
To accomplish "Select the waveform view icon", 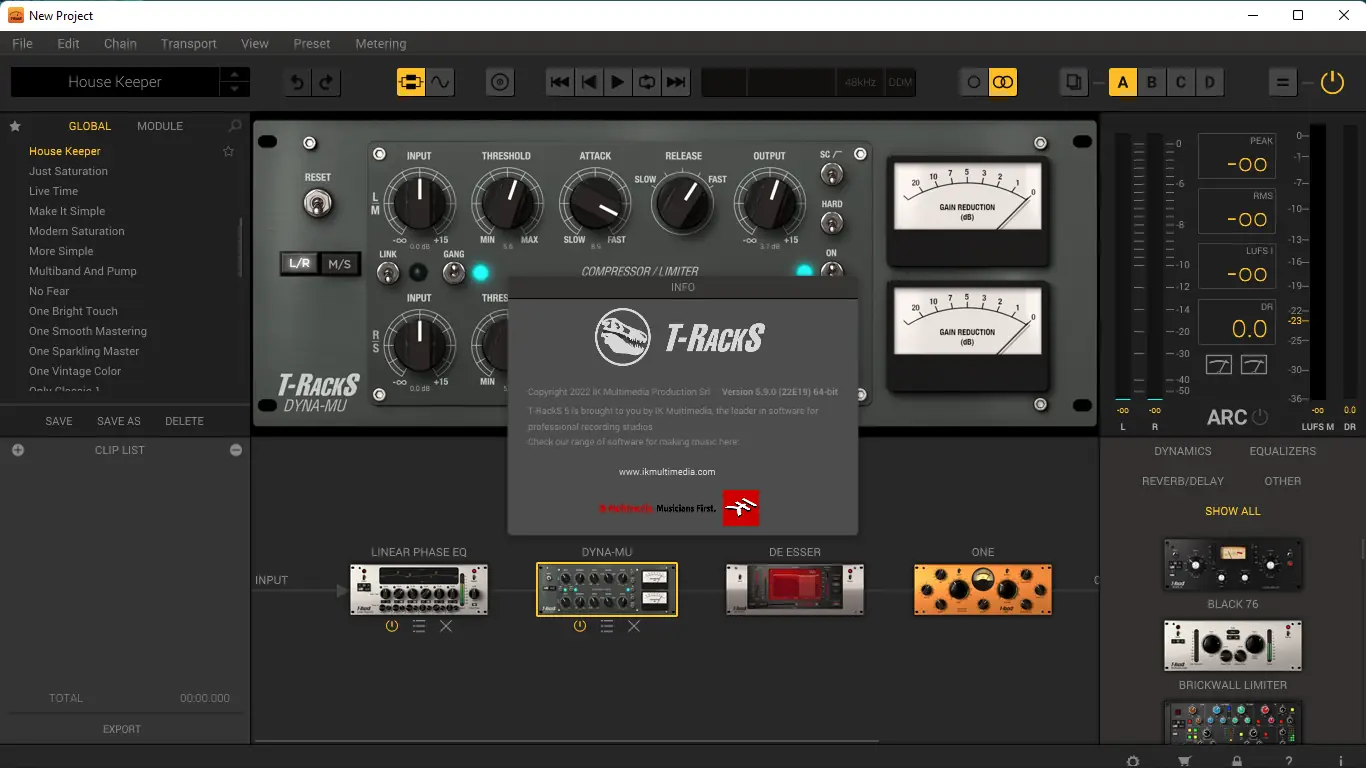I will [x=441, y=82].
